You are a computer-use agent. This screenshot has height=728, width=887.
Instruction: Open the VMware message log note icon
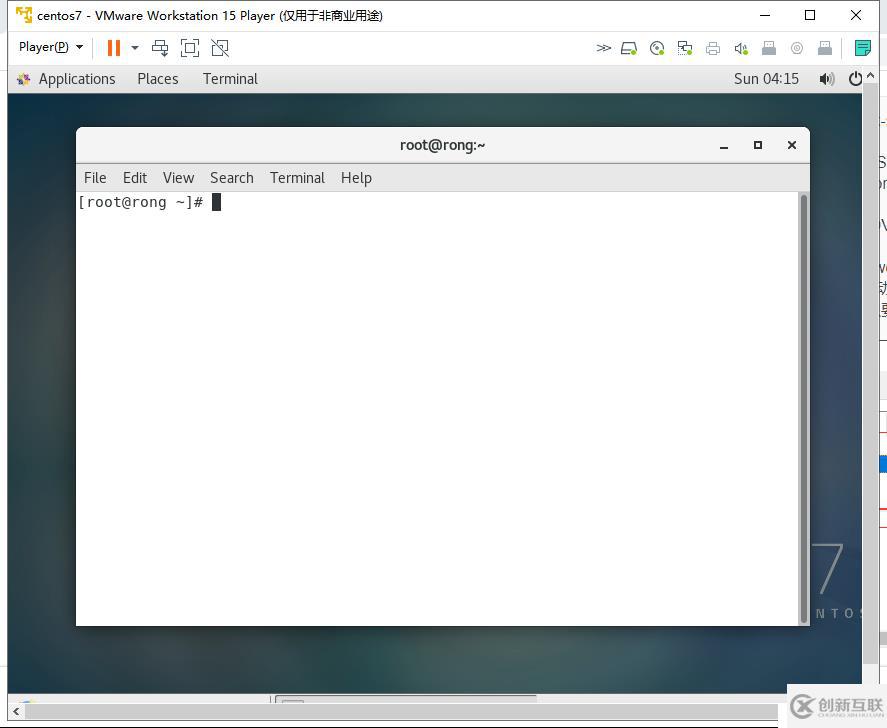click(862, 48)
